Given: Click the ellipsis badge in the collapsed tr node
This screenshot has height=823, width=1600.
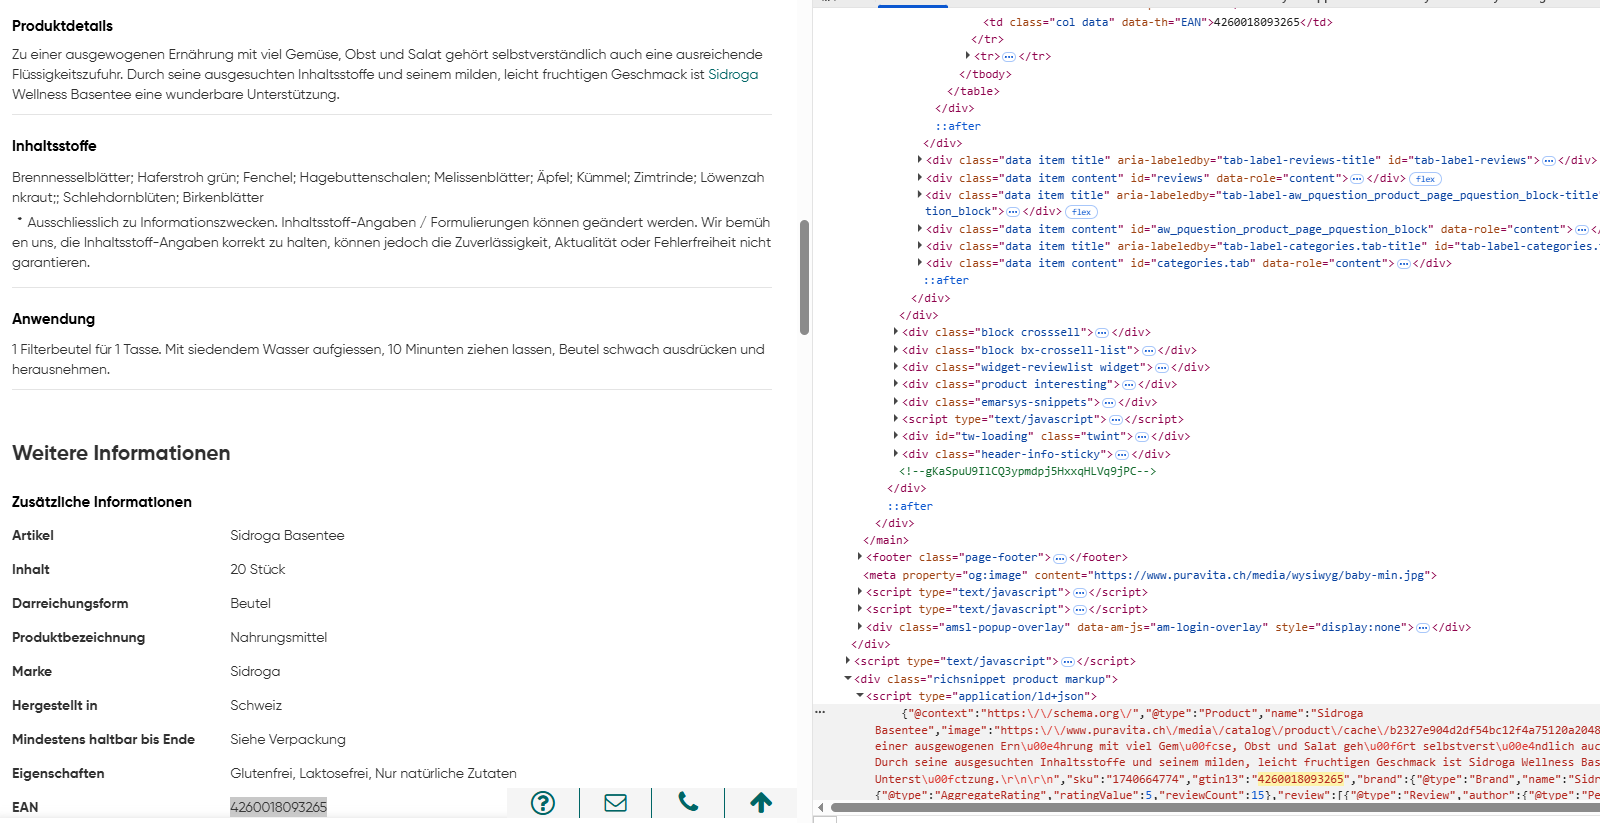Looking at the screenshot, I should (1009, 57).
